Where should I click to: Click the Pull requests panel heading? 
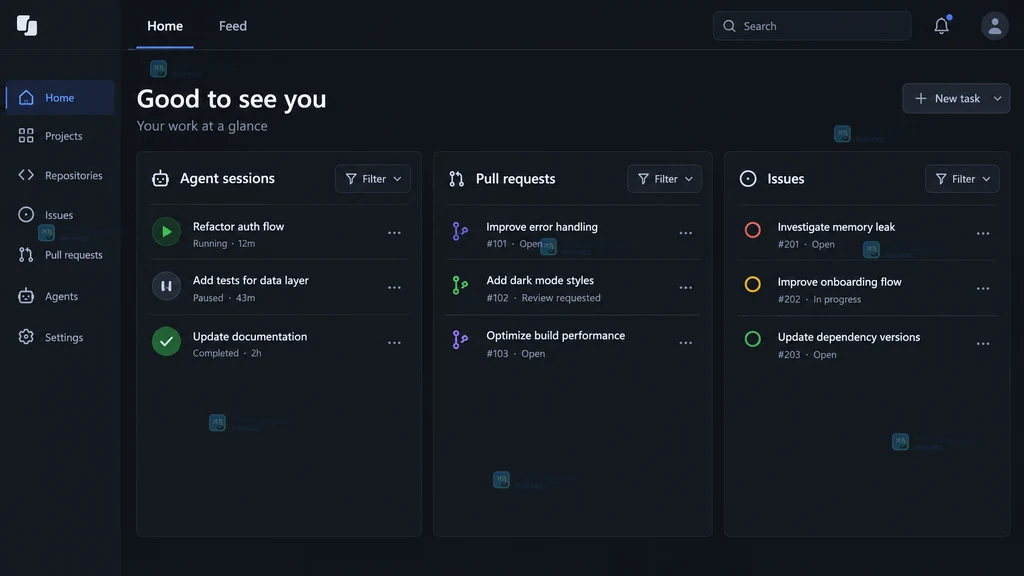point(515,179)
